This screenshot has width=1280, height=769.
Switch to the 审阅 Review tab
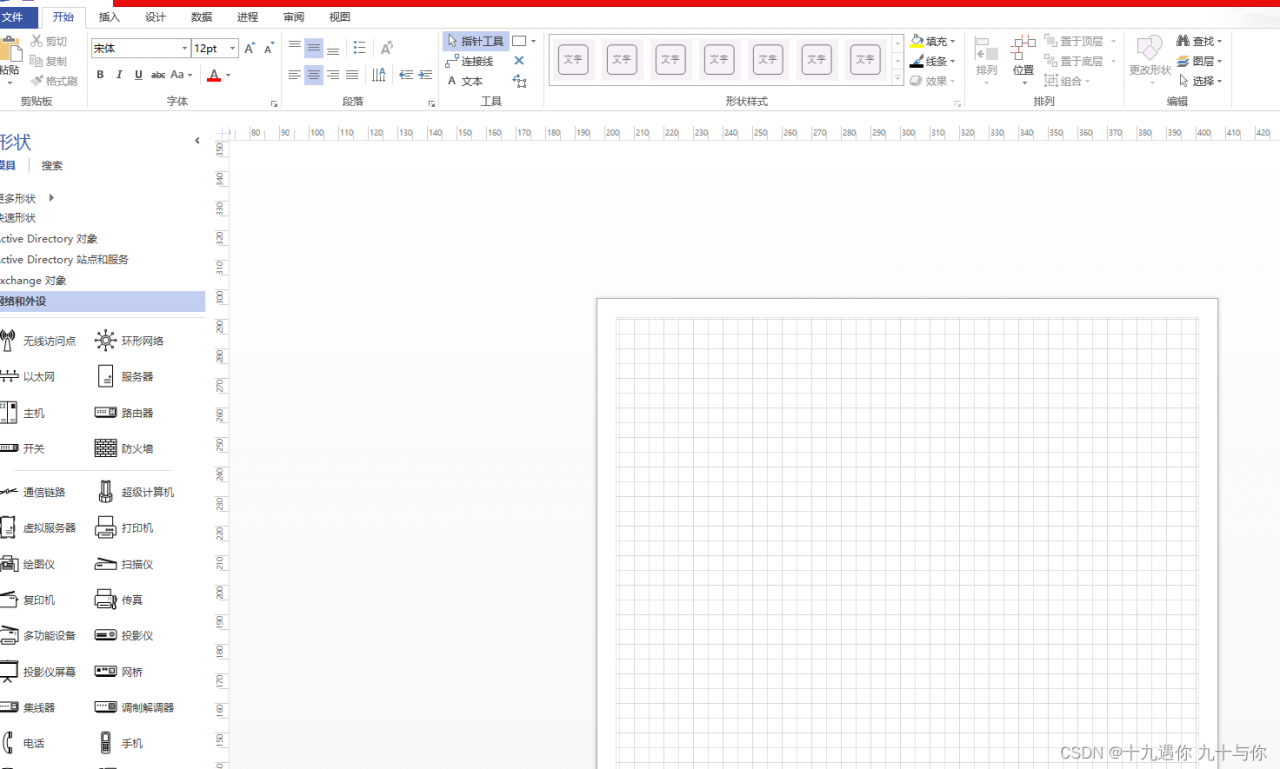[x=294, y=17]
